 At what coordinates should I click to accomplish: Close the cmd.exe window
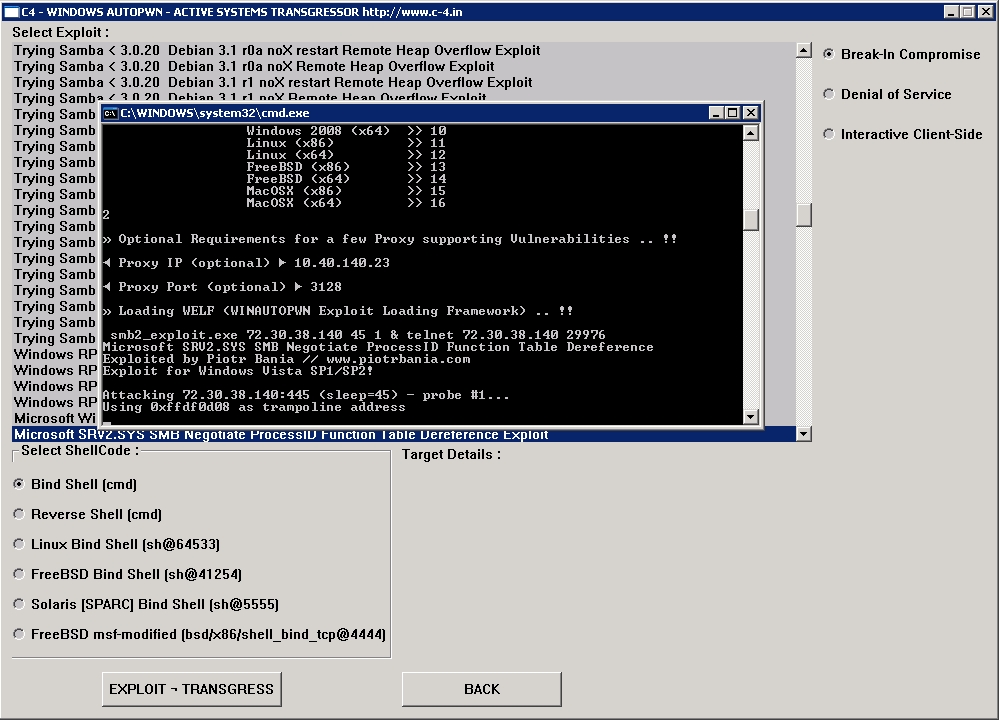click(751, 113)
